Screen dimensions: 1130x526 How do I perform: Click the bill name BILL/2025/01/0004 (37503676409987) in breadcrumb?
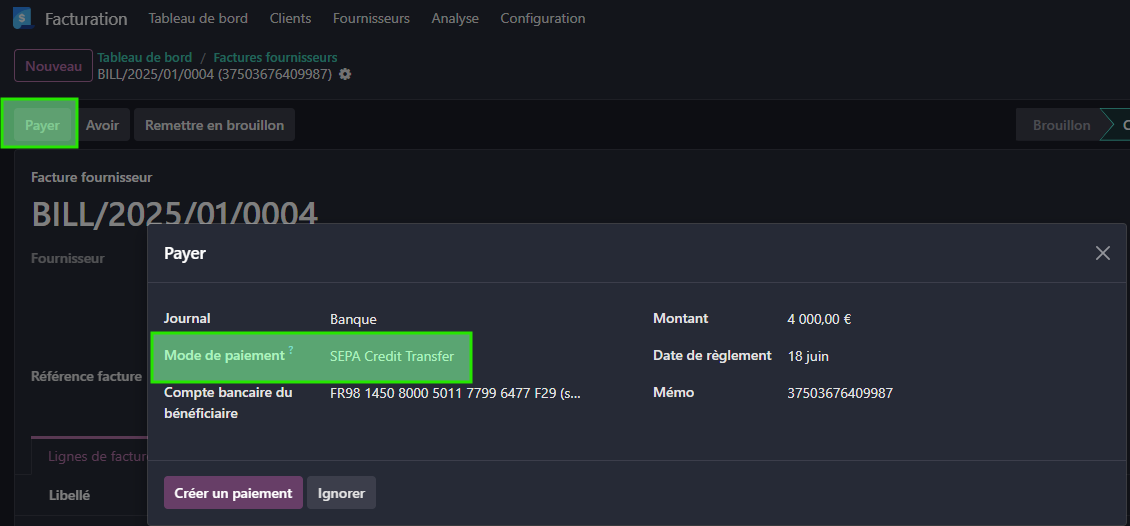tap(215, 74)
